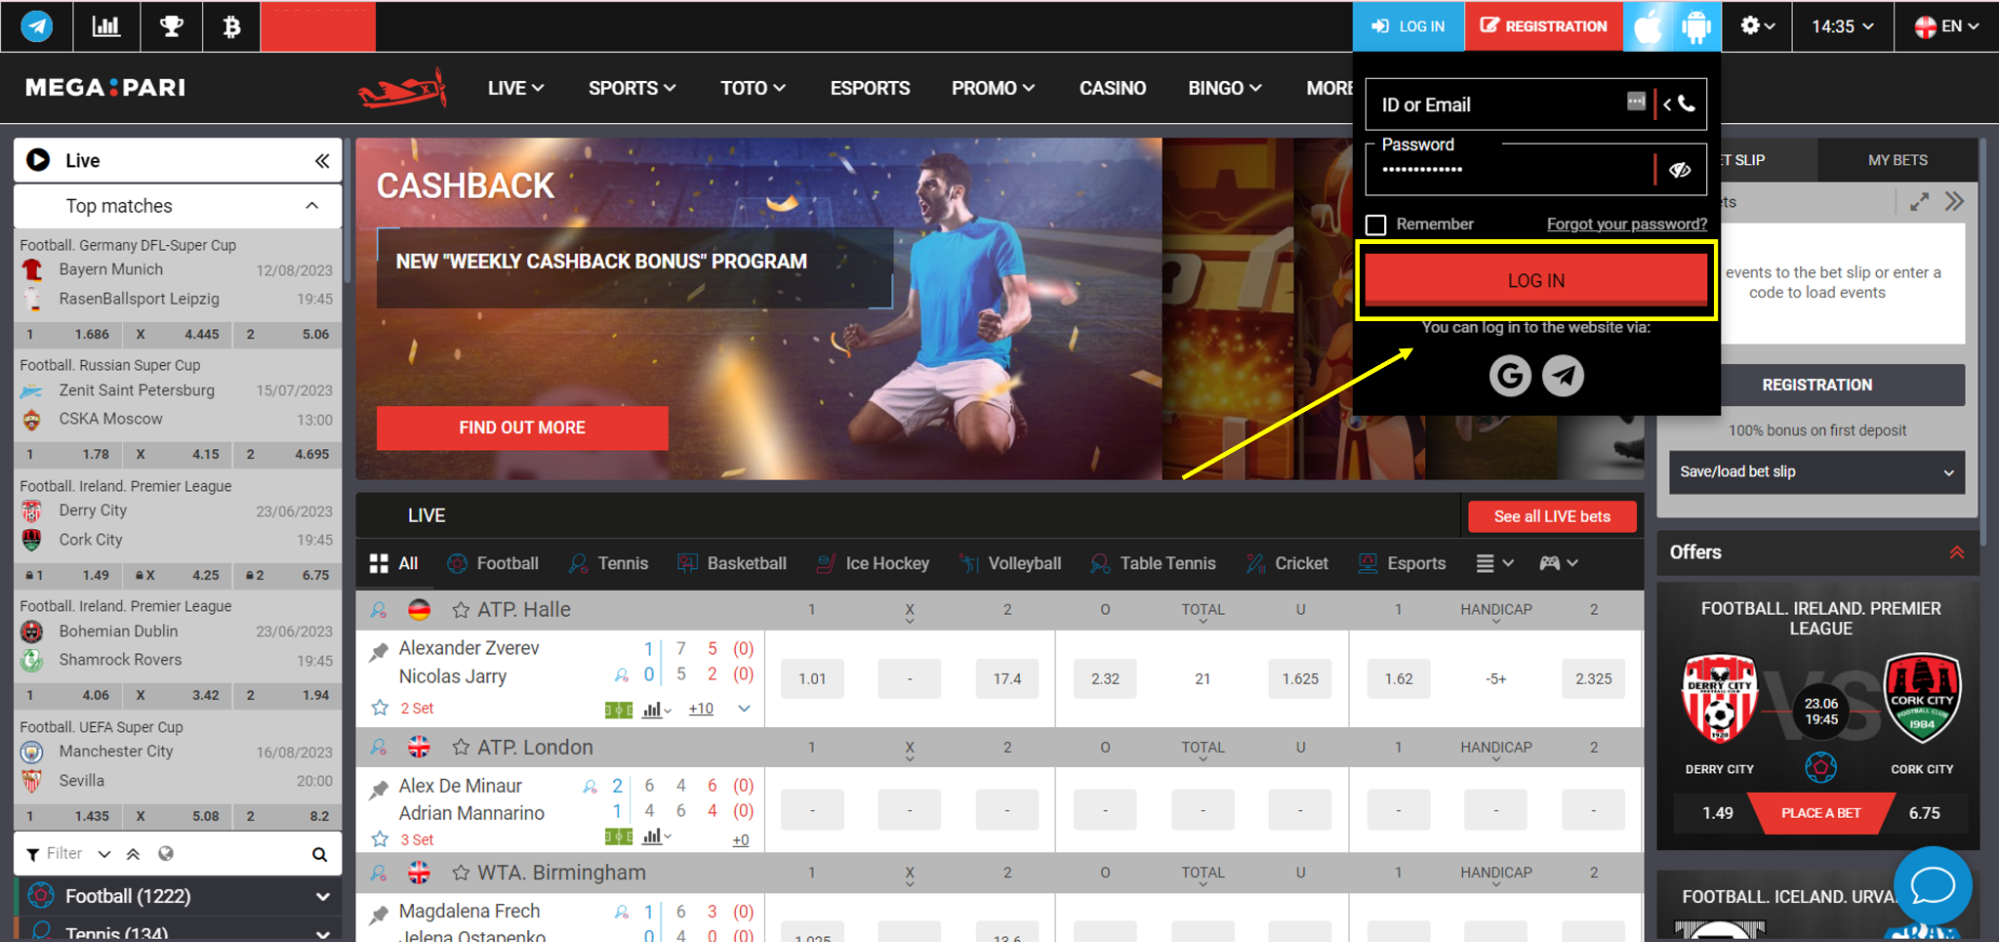Open the trophy results icon
The width and height of the screenshot is (1999, 942).
(171, 26)
